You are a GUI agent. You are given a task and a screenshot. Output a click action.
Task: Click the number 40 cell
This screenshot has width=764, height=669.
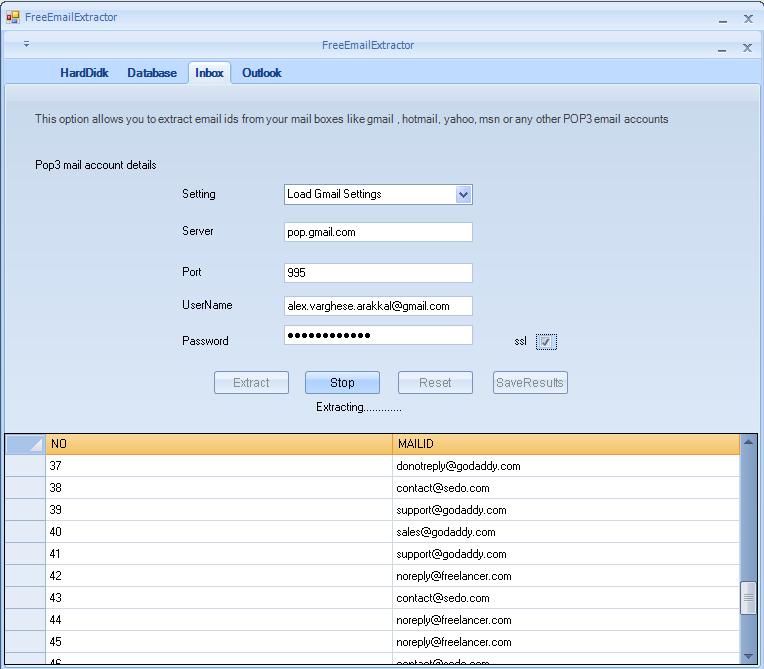(x=219, y=532)
